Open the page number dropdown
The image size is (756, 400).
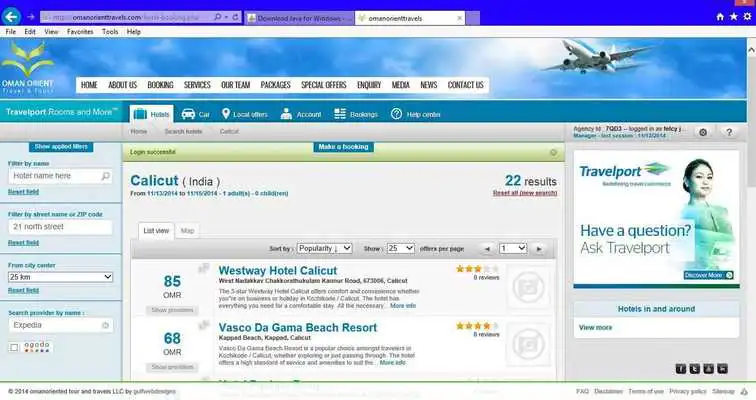tap(513, 248)
